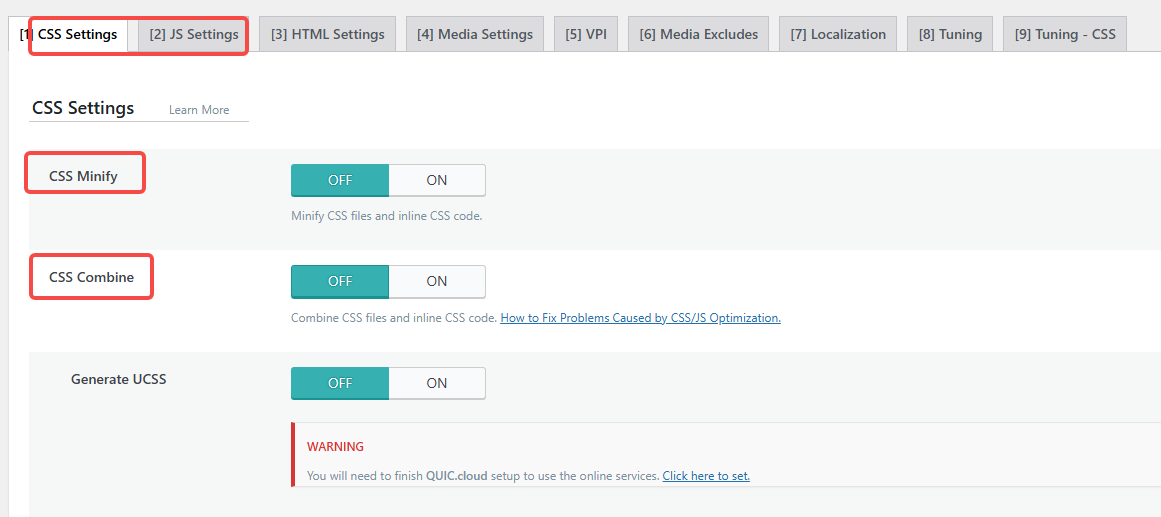Image resolution: width=1161 pixels, height=517 pixels.
Task: Open the How to Fix CSS/JS Optimization Problems link
Action: coord(640,318)
